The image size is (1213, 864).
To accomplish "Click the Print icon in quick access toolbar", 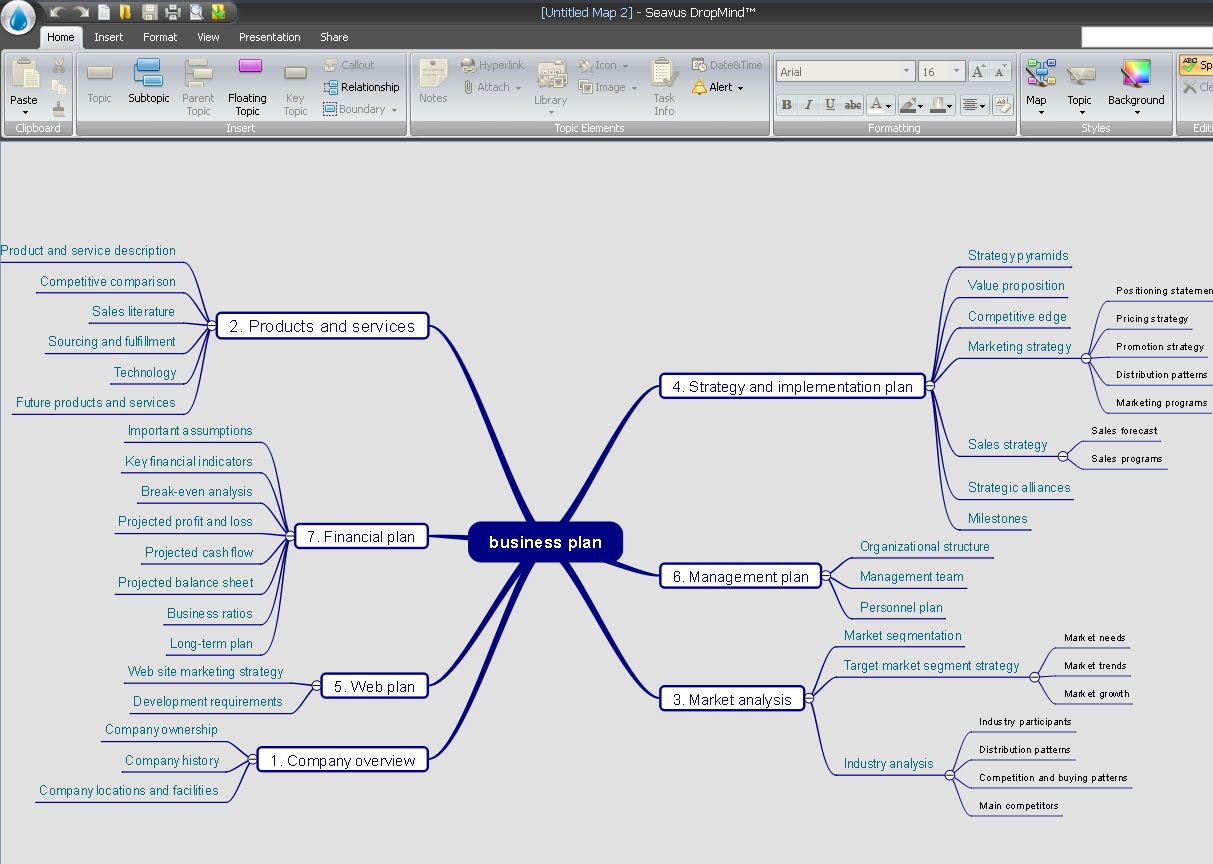I will click(173, 12).
